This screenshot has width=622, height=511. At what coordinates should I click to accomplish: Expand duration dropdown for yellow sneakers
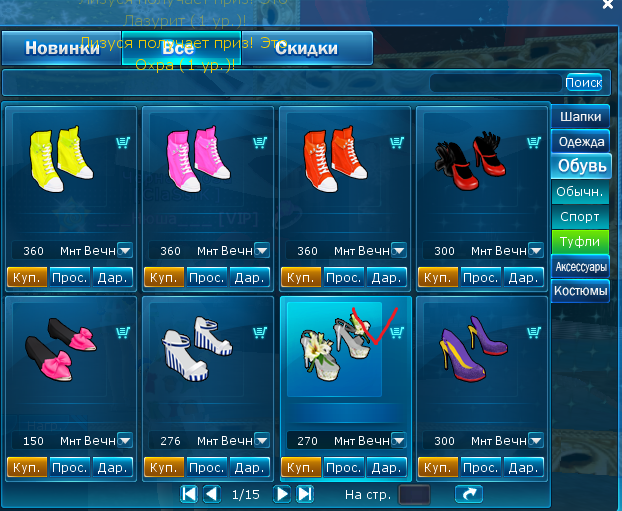[x=125, y=251]
